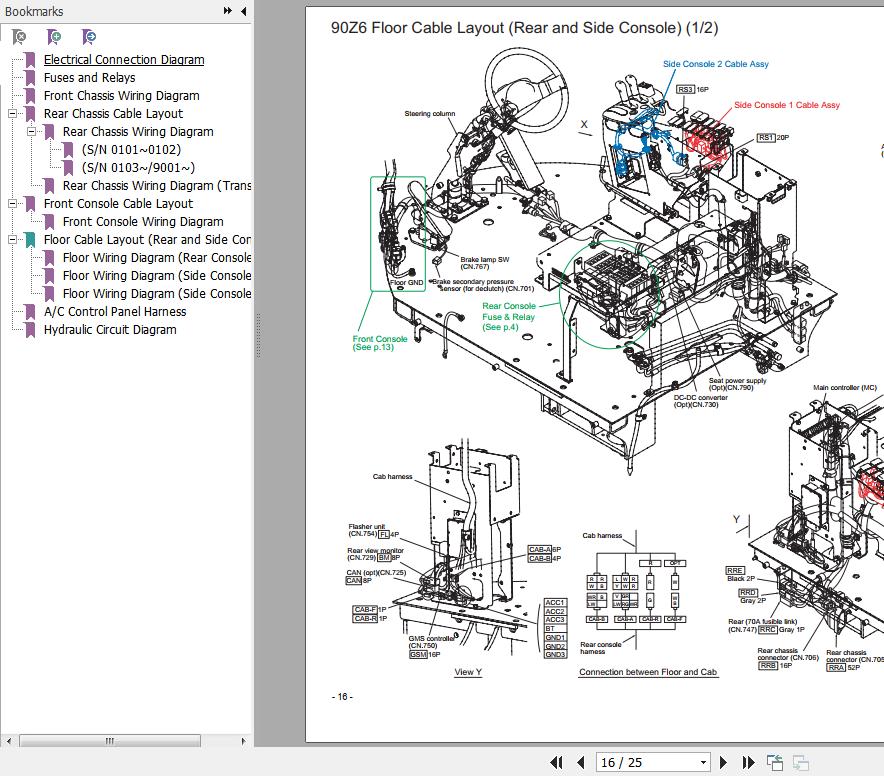Click the delete bookmark icon

coord(19,37)
